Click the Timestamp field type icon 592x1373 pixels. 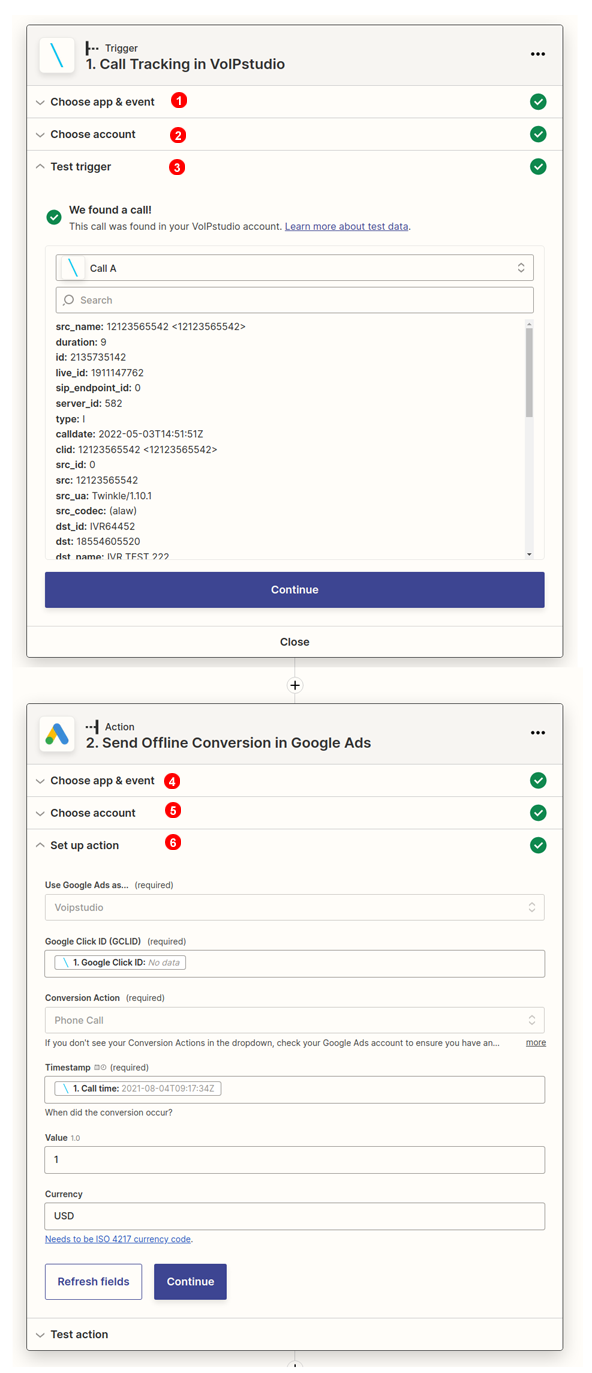click(100, 1067)
